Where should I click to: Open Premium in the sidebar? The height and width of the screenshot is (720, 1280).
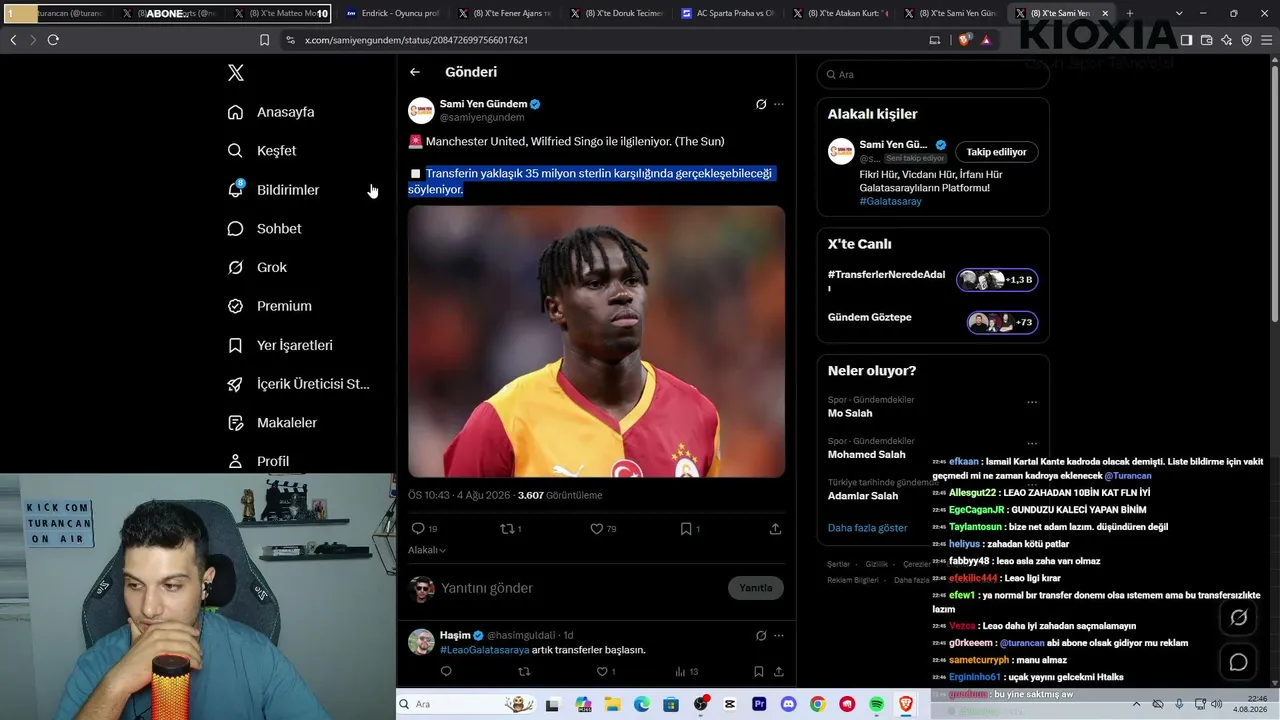coord(269,306)
